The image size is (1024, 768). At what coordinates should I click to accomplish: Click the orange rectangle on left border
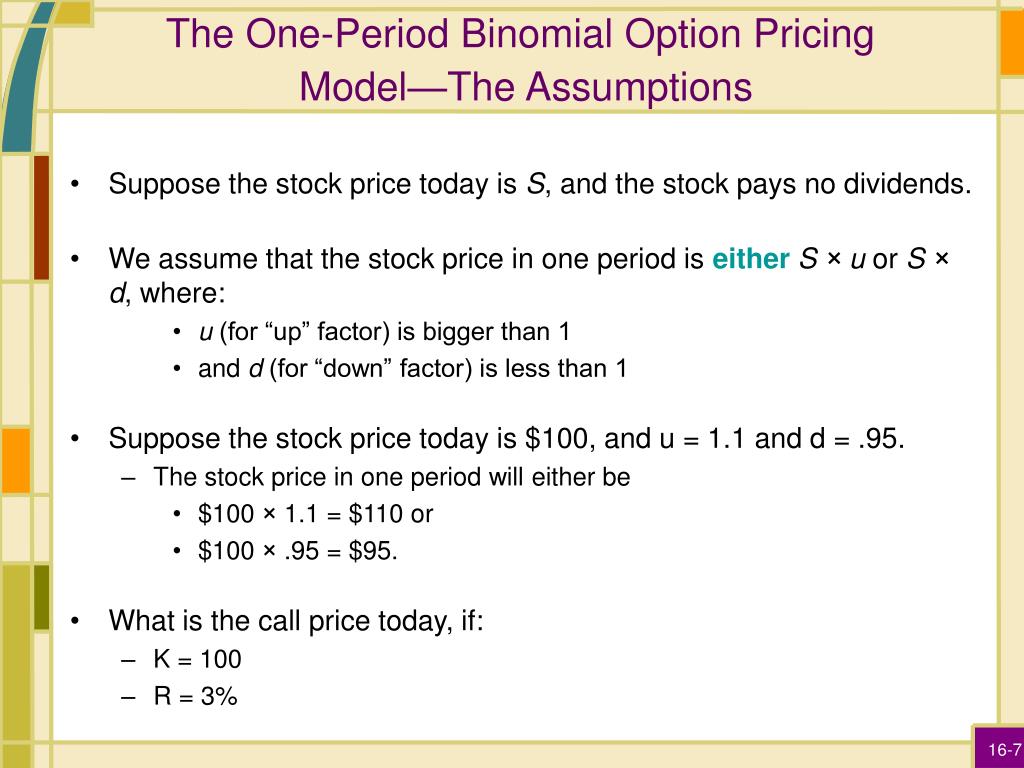(16, 460)
